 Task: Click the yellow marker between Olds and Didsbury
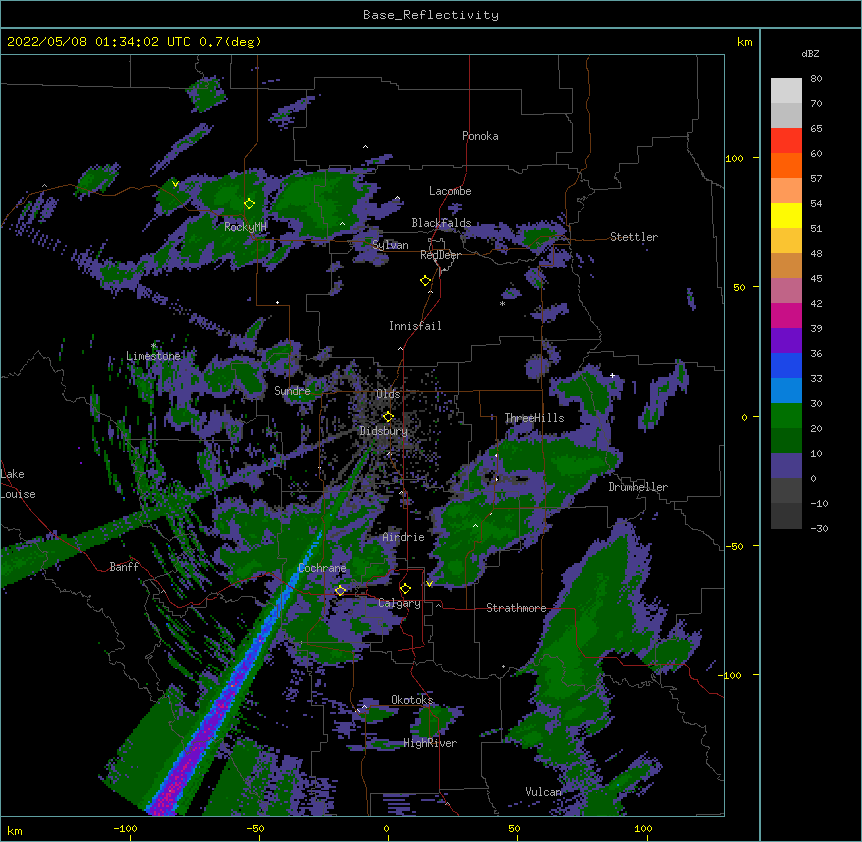pos(389,416)
